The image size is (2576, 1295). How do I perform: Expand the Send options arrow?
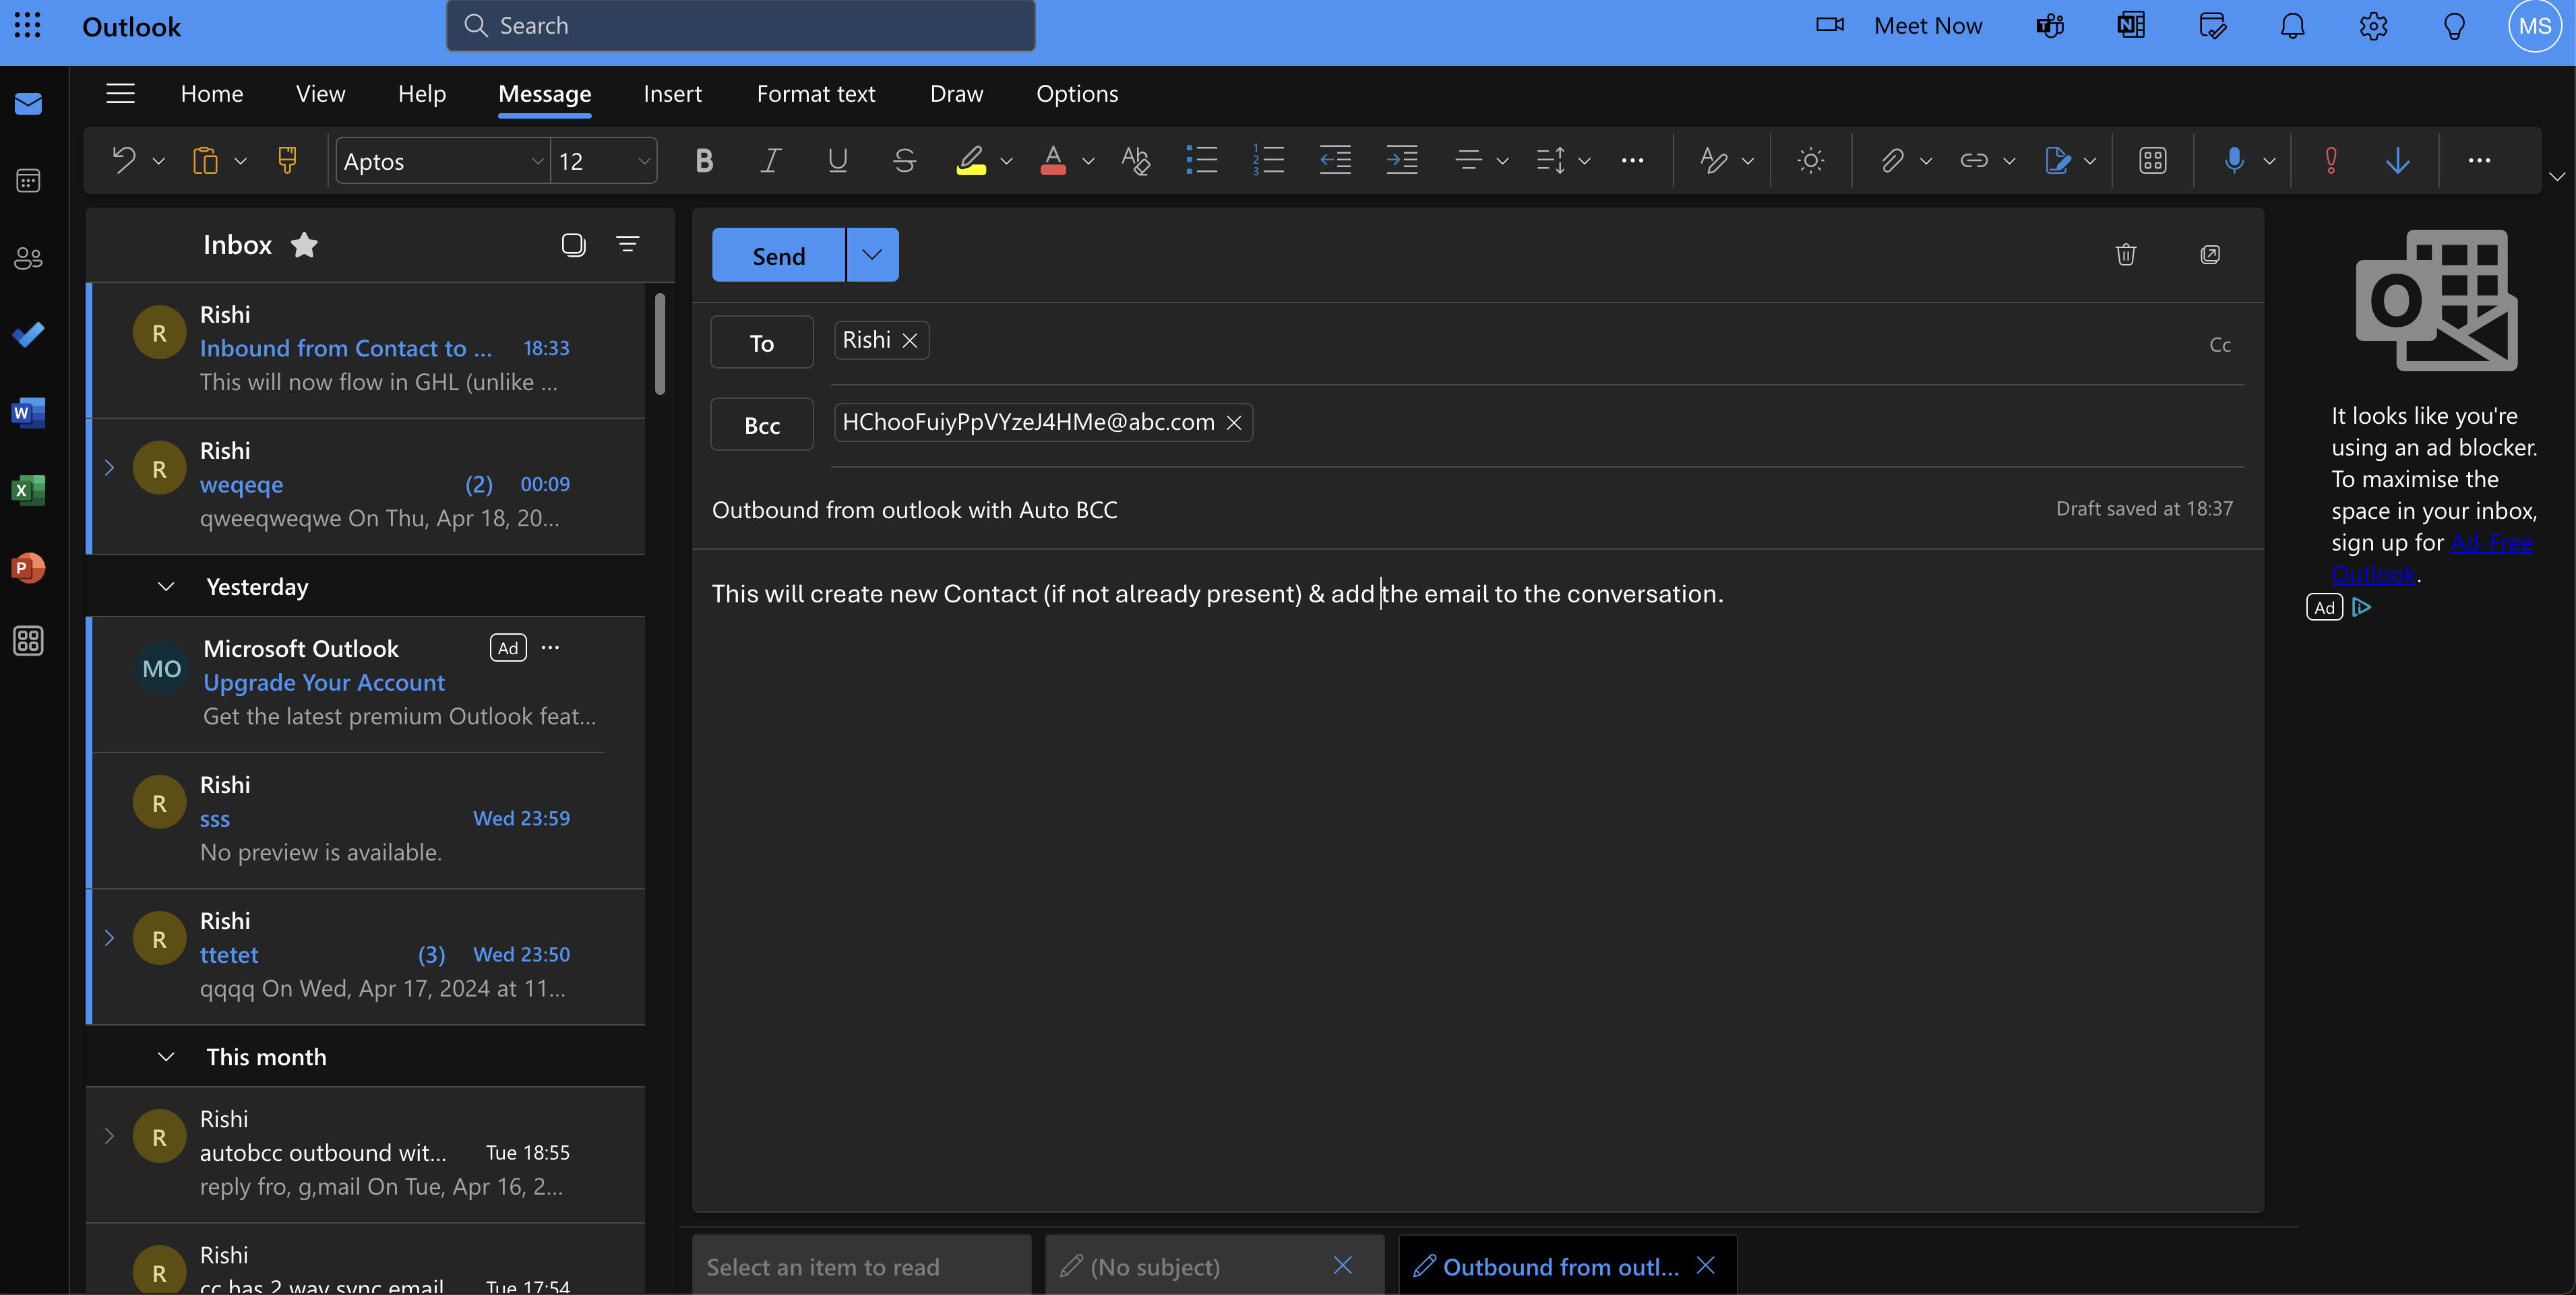click(872, 255)
